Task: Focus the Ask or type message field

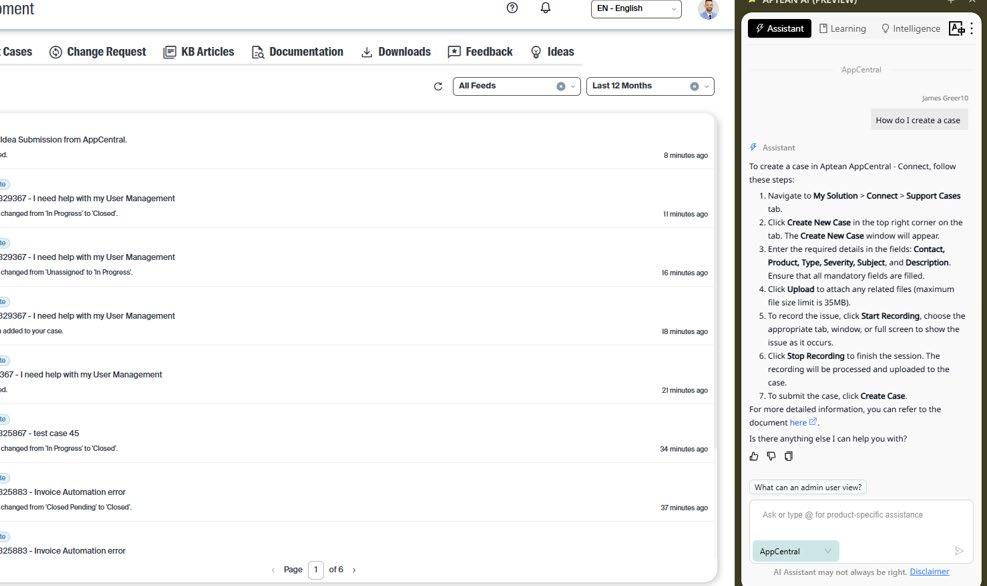Action: tap(861, 515)
